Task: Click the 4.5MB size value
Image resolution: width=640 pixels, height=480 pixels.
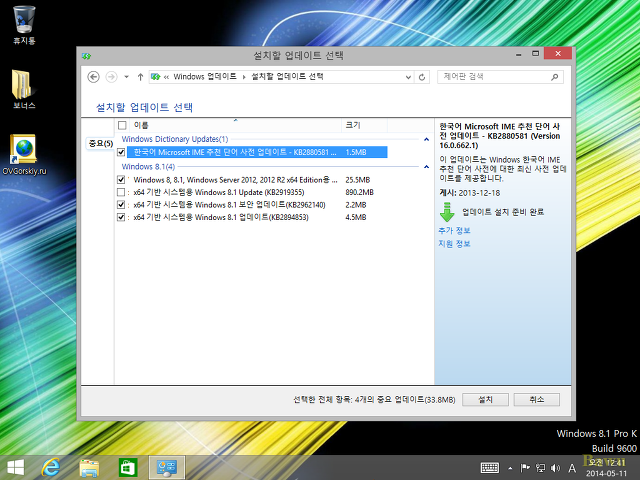Action: (x=356, y=218)
